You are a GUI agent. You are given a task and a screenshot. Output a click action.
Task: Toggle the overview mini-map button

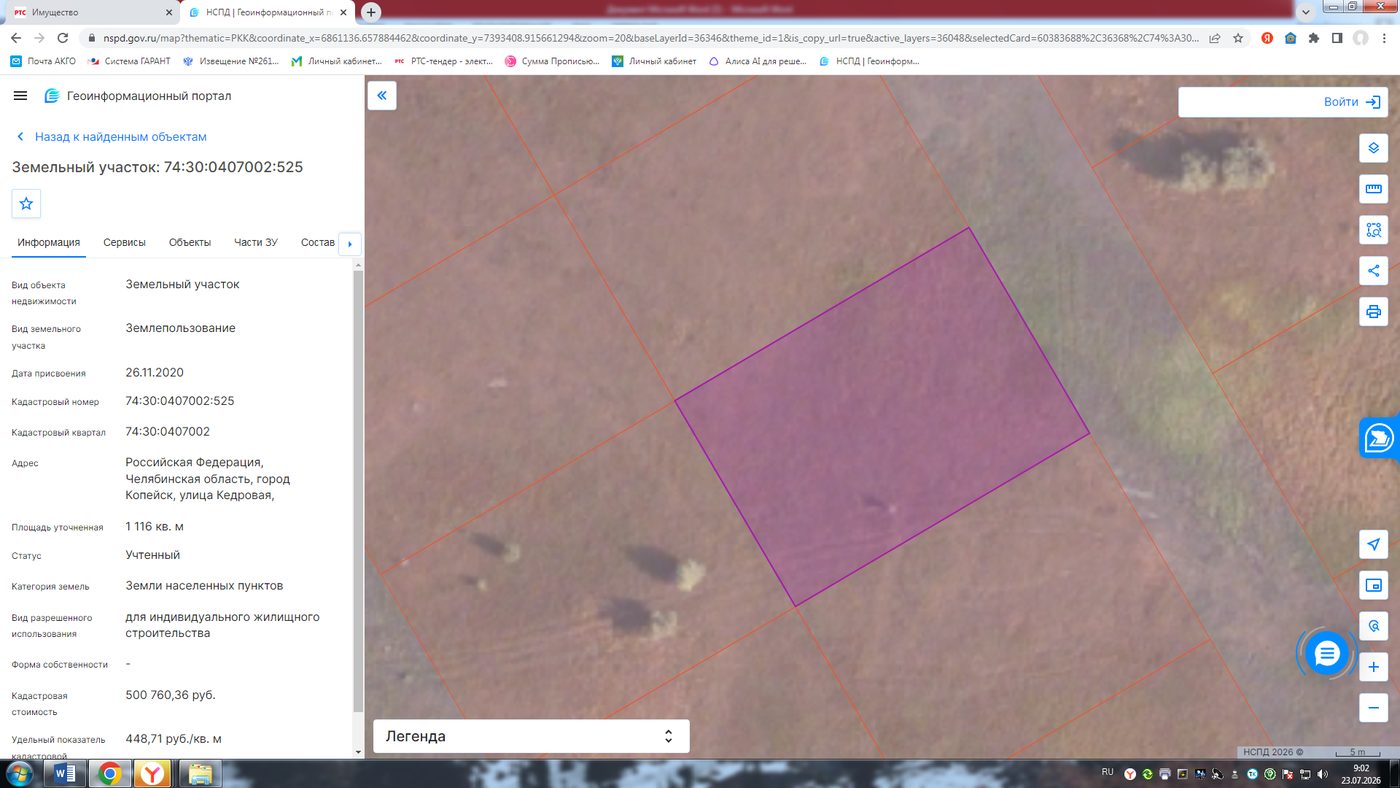(1374, 585)
